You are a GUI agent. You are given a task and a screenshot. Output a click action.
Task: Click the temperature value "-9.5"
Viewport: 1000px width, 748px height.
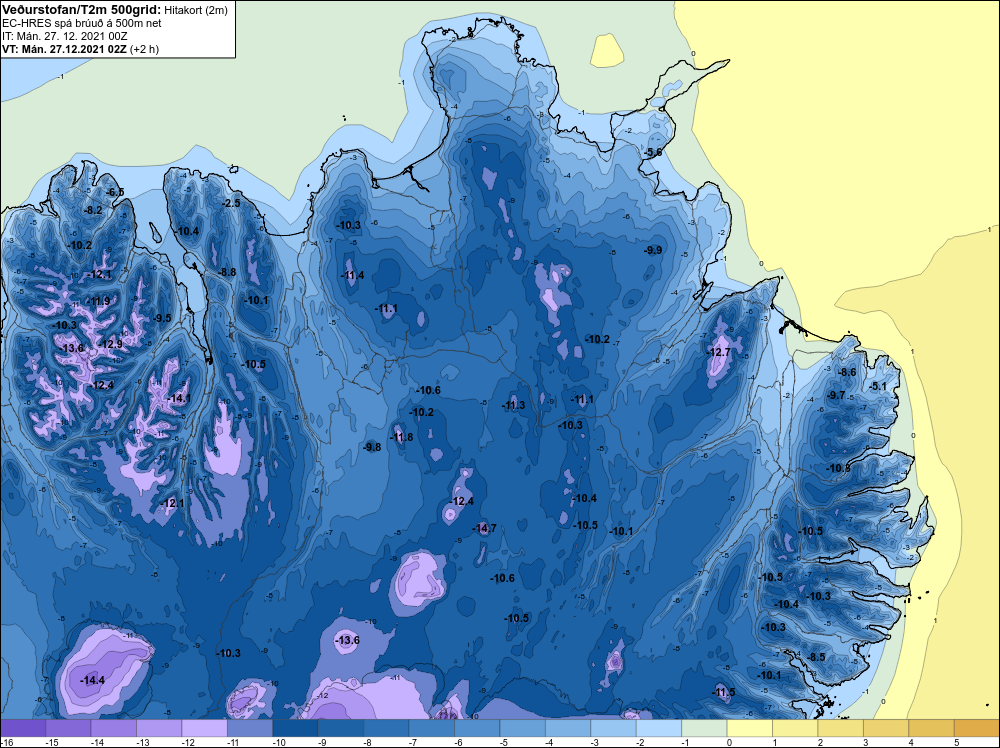[x=162, y=318]
